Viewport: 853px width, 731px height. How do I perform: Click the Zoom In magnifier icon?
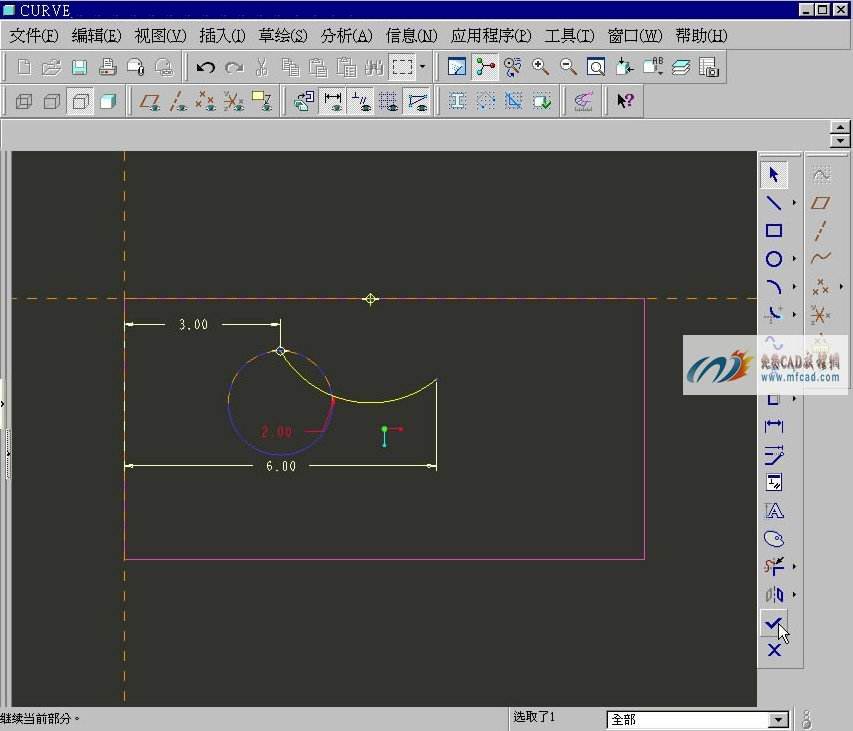tap(541, 68)
